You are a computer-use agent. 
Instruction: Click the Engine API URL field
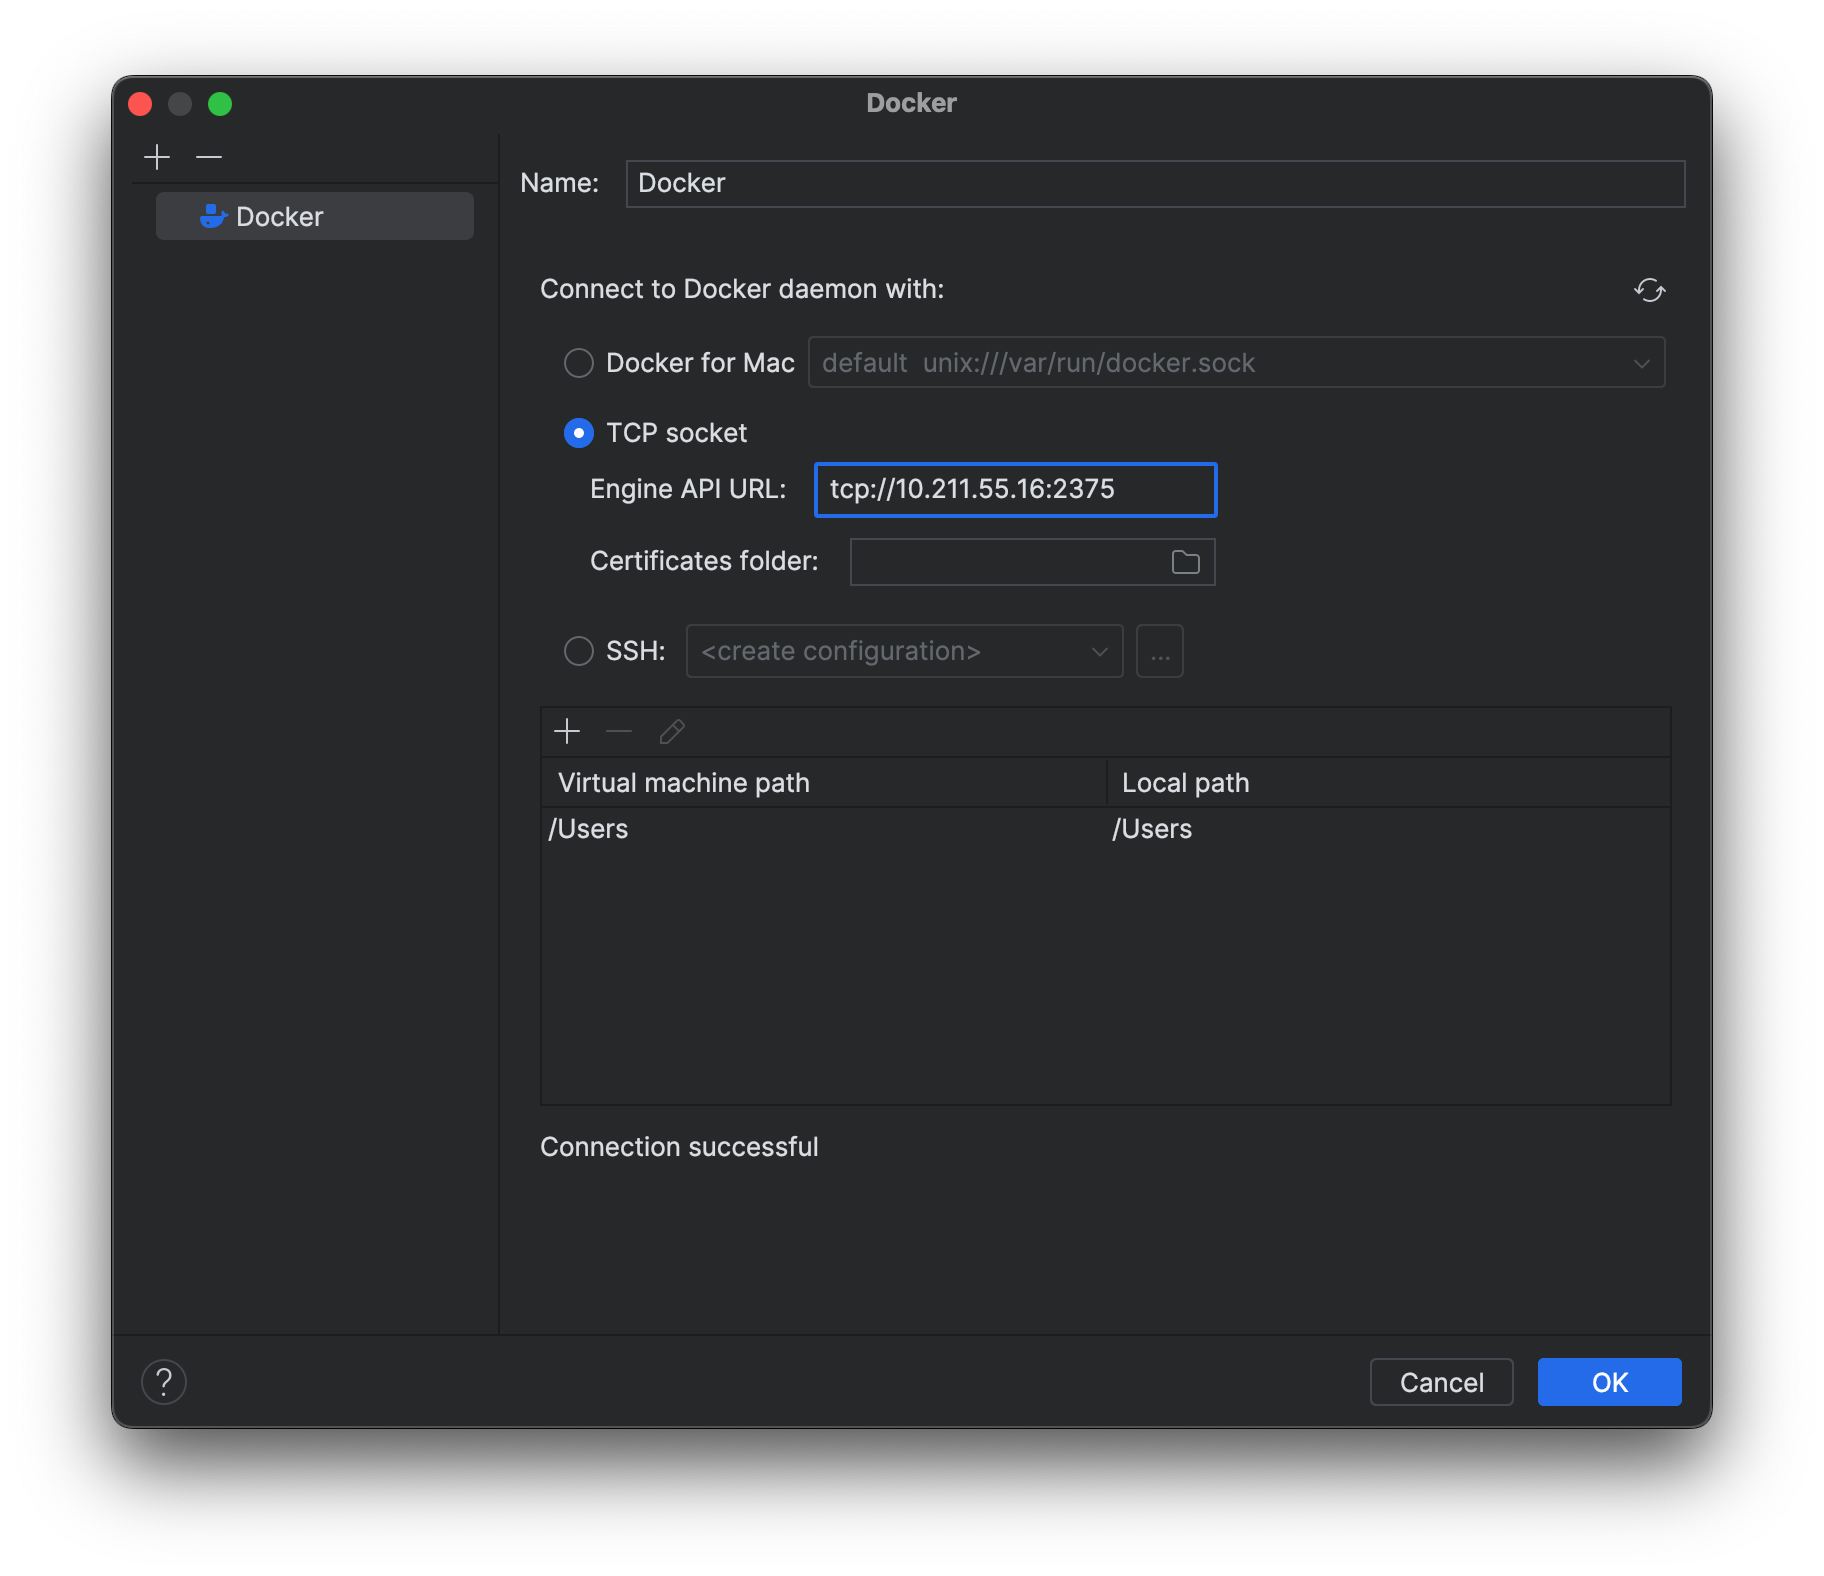pyautogui.click(x=1016, y=489)
